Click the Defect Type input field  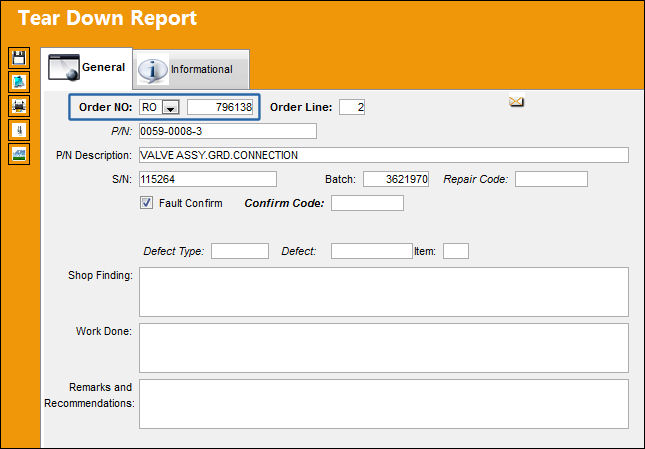(240, 251)
